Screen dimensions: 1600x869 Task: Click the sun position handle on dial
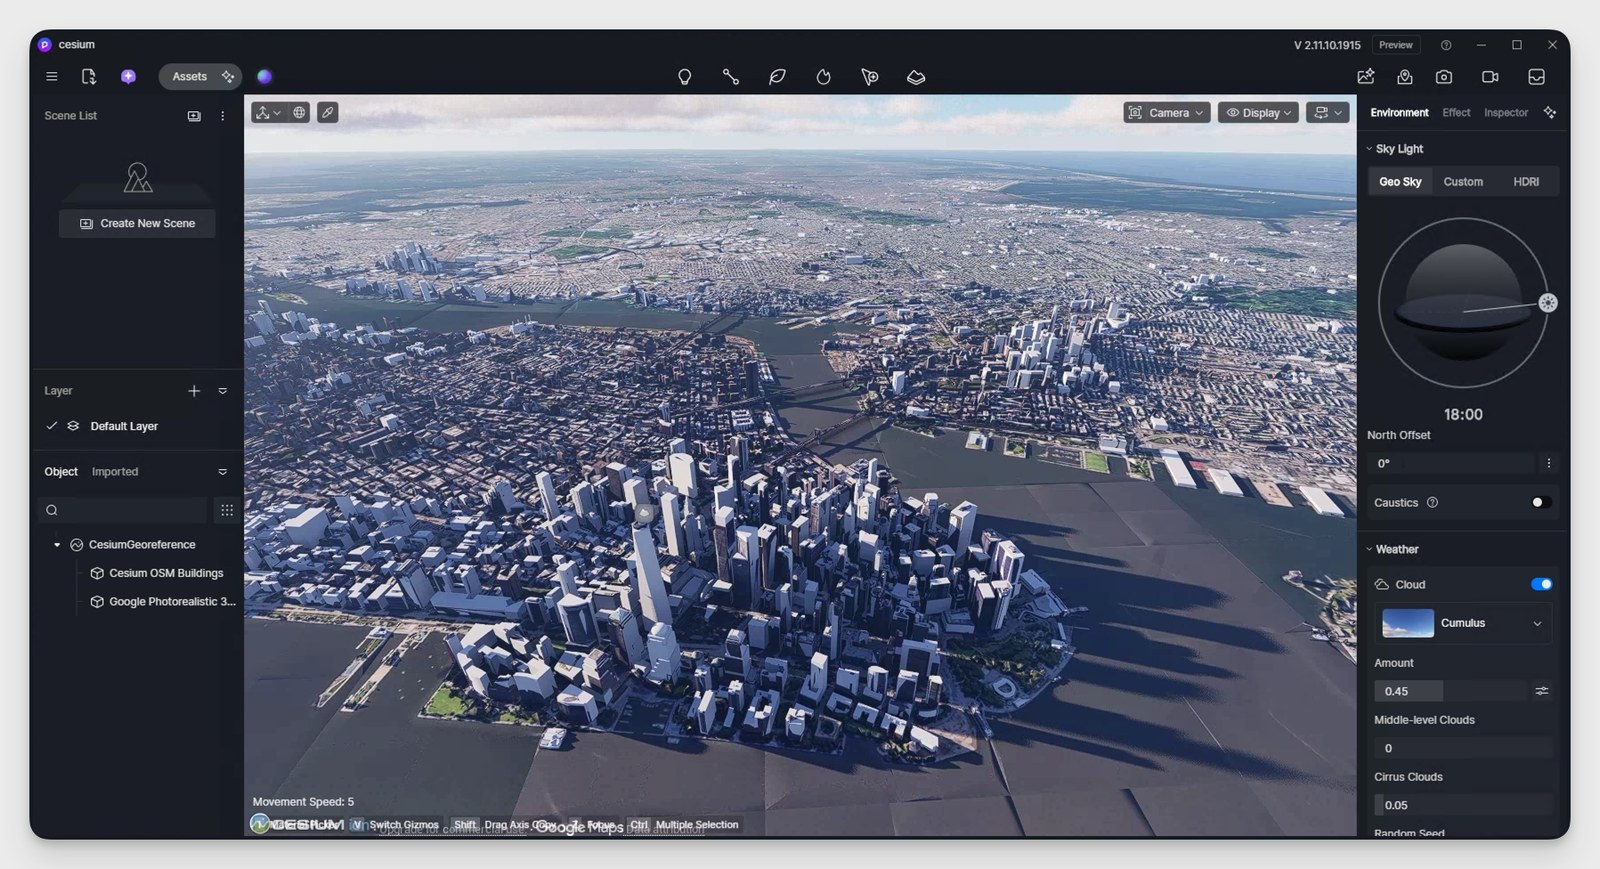pos(1548,303)
